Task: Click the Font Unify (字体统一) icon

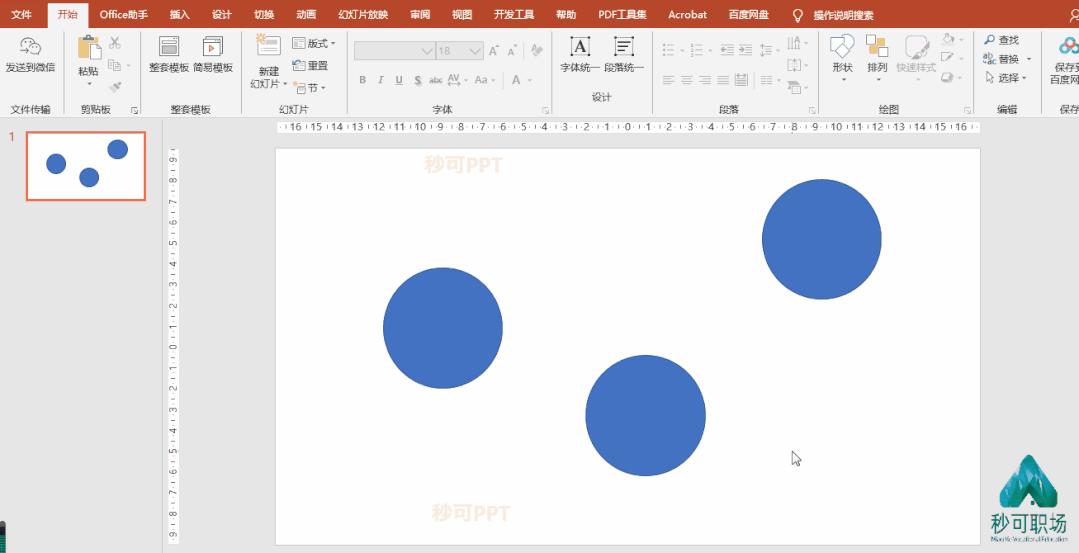Action: [580, 47]
